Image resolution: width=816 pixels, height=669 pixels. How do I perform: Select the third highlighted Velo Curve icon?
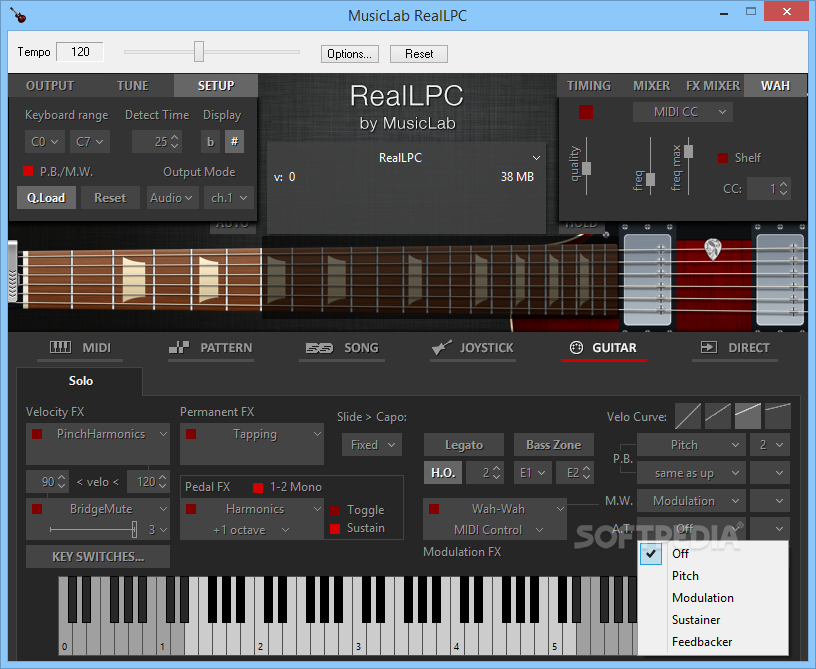(748, 416)
